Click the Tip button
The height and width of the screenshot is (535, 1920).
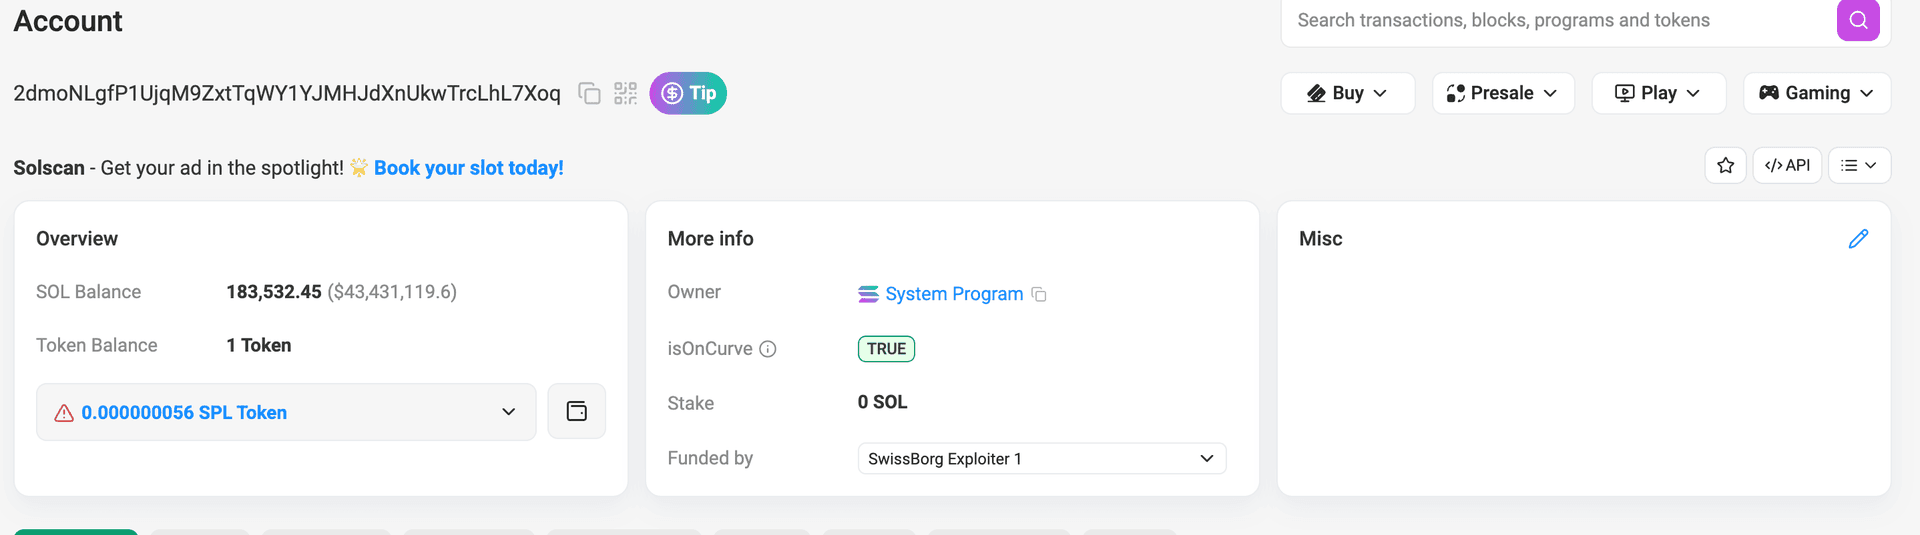point(688,93)
